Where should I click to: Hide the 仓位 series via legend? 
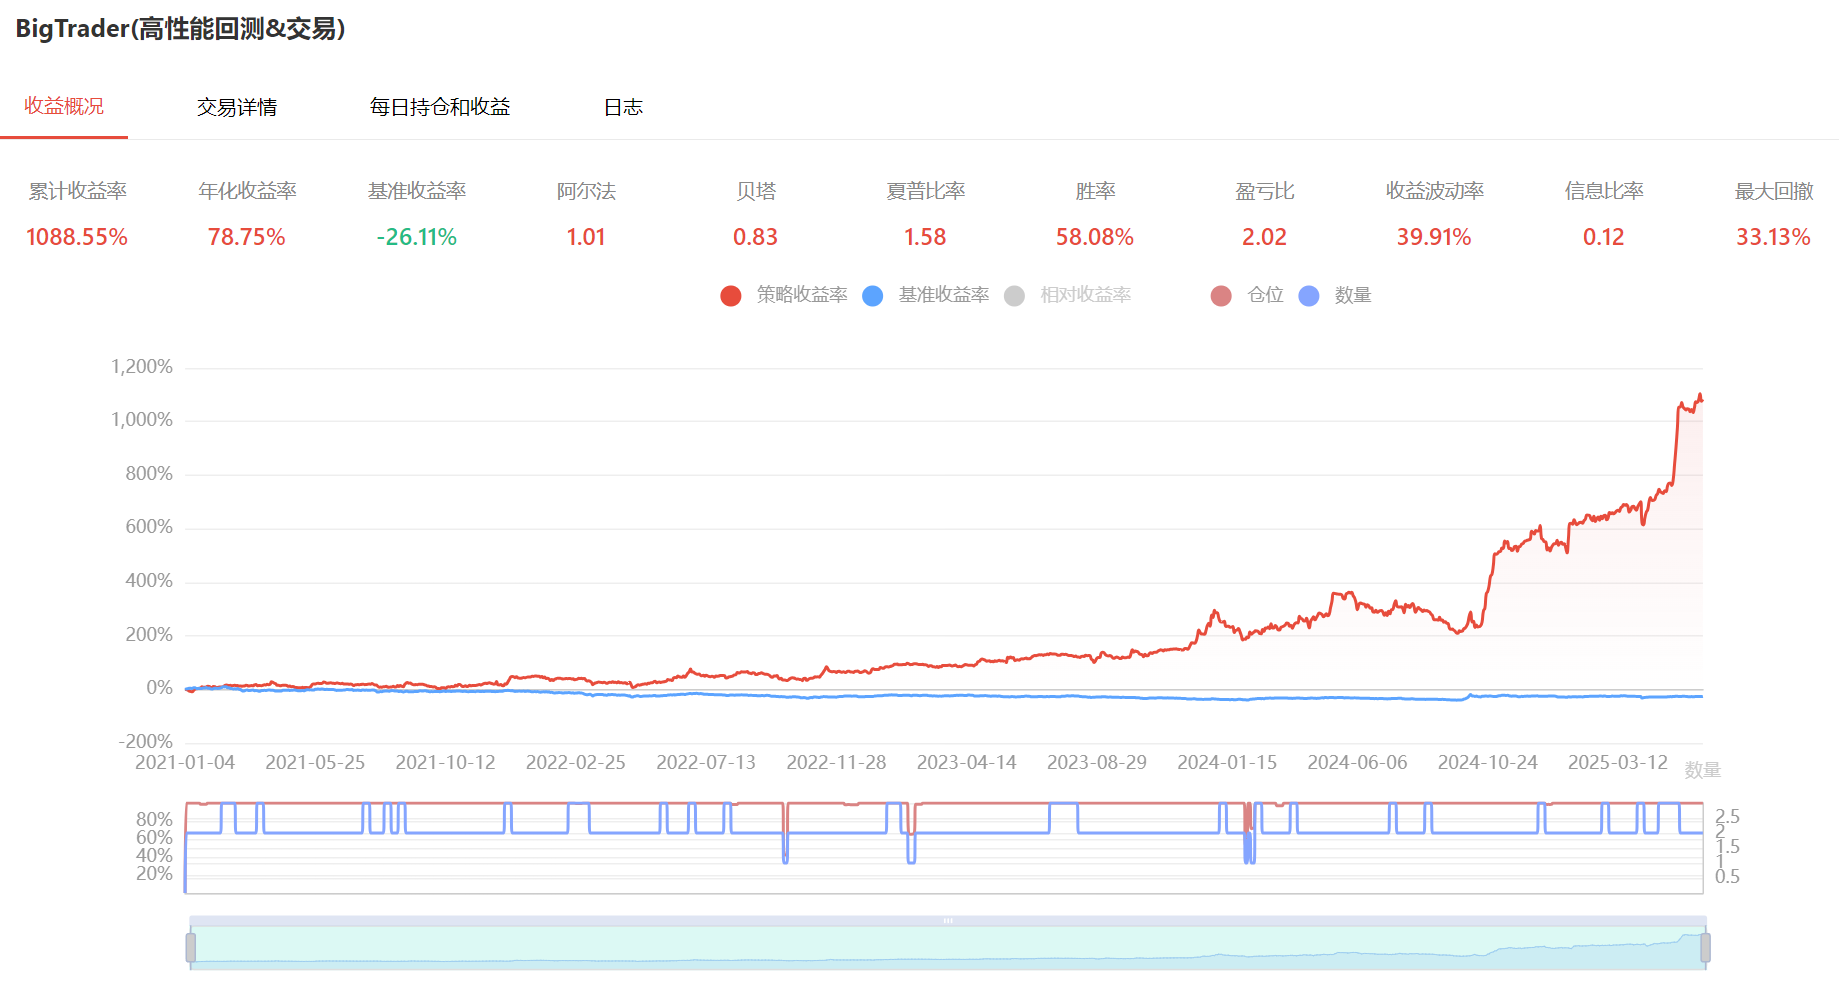click(x=1221, y=296)
